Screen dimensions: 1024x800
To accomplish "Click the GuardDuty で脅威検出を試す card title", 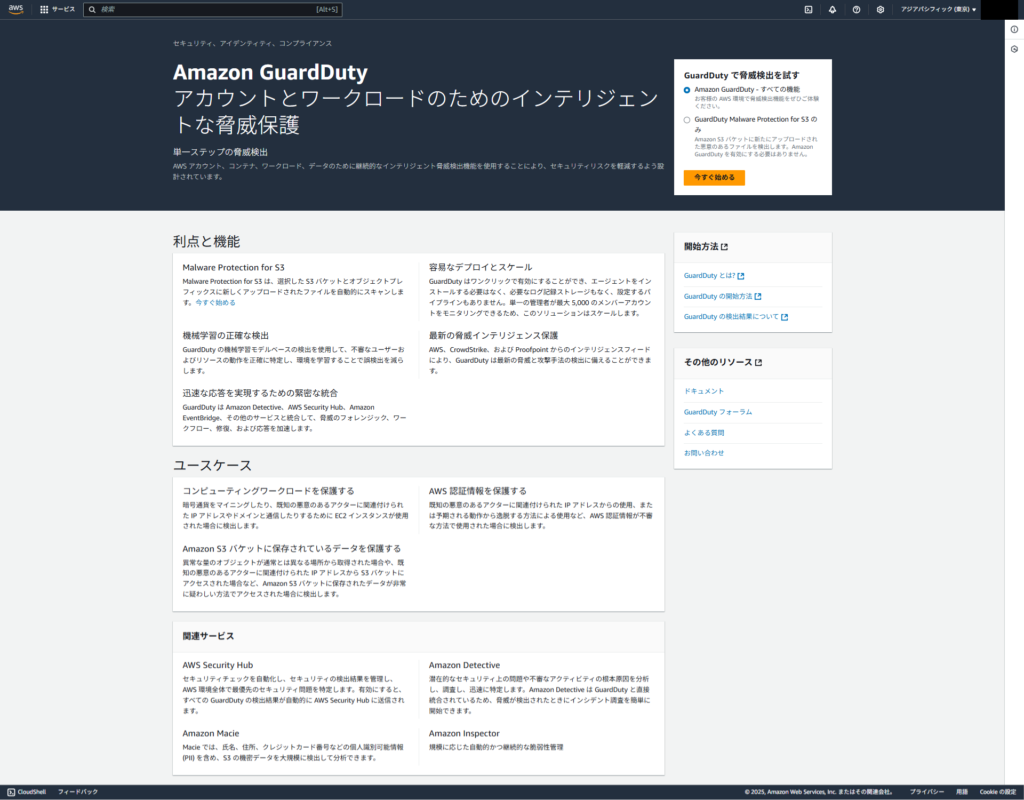I will coord(741,76).
